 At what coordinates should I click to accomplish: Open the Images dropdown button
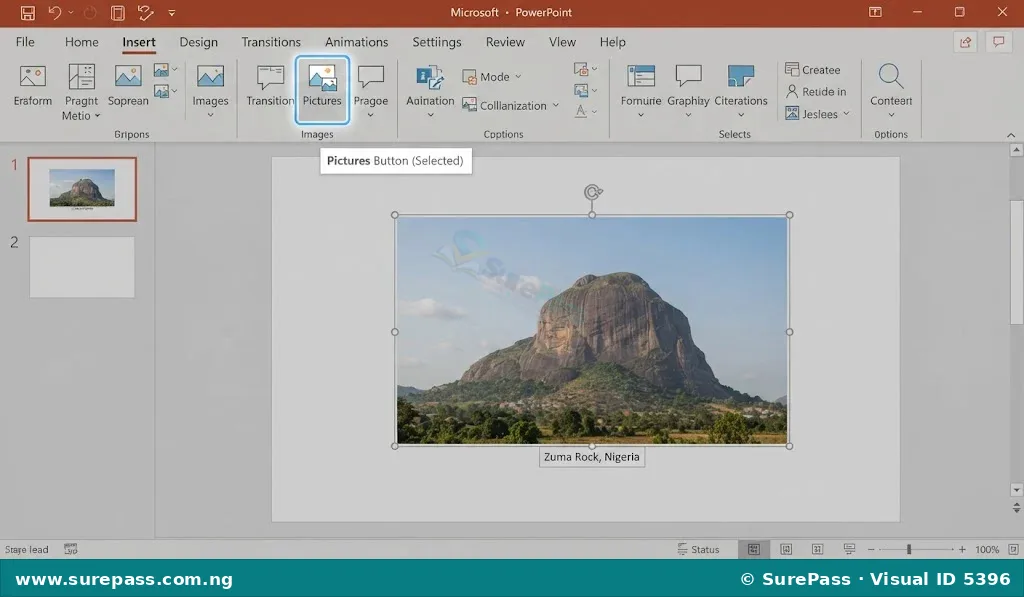[210, 91]
